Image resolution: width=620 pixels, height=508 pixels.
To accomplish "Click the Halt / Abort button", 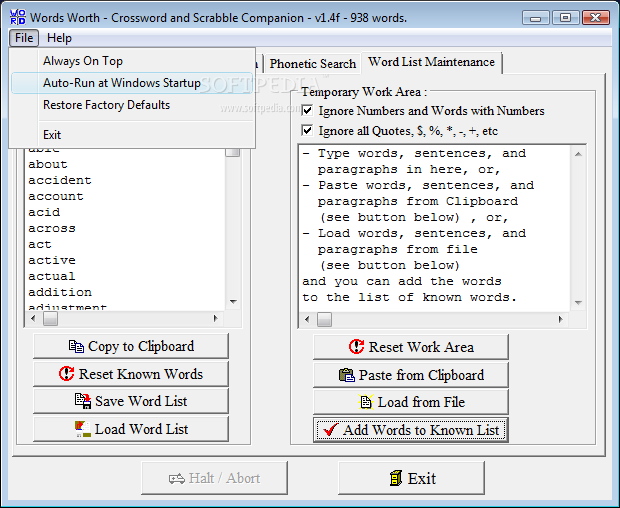I will click(214, 478).
